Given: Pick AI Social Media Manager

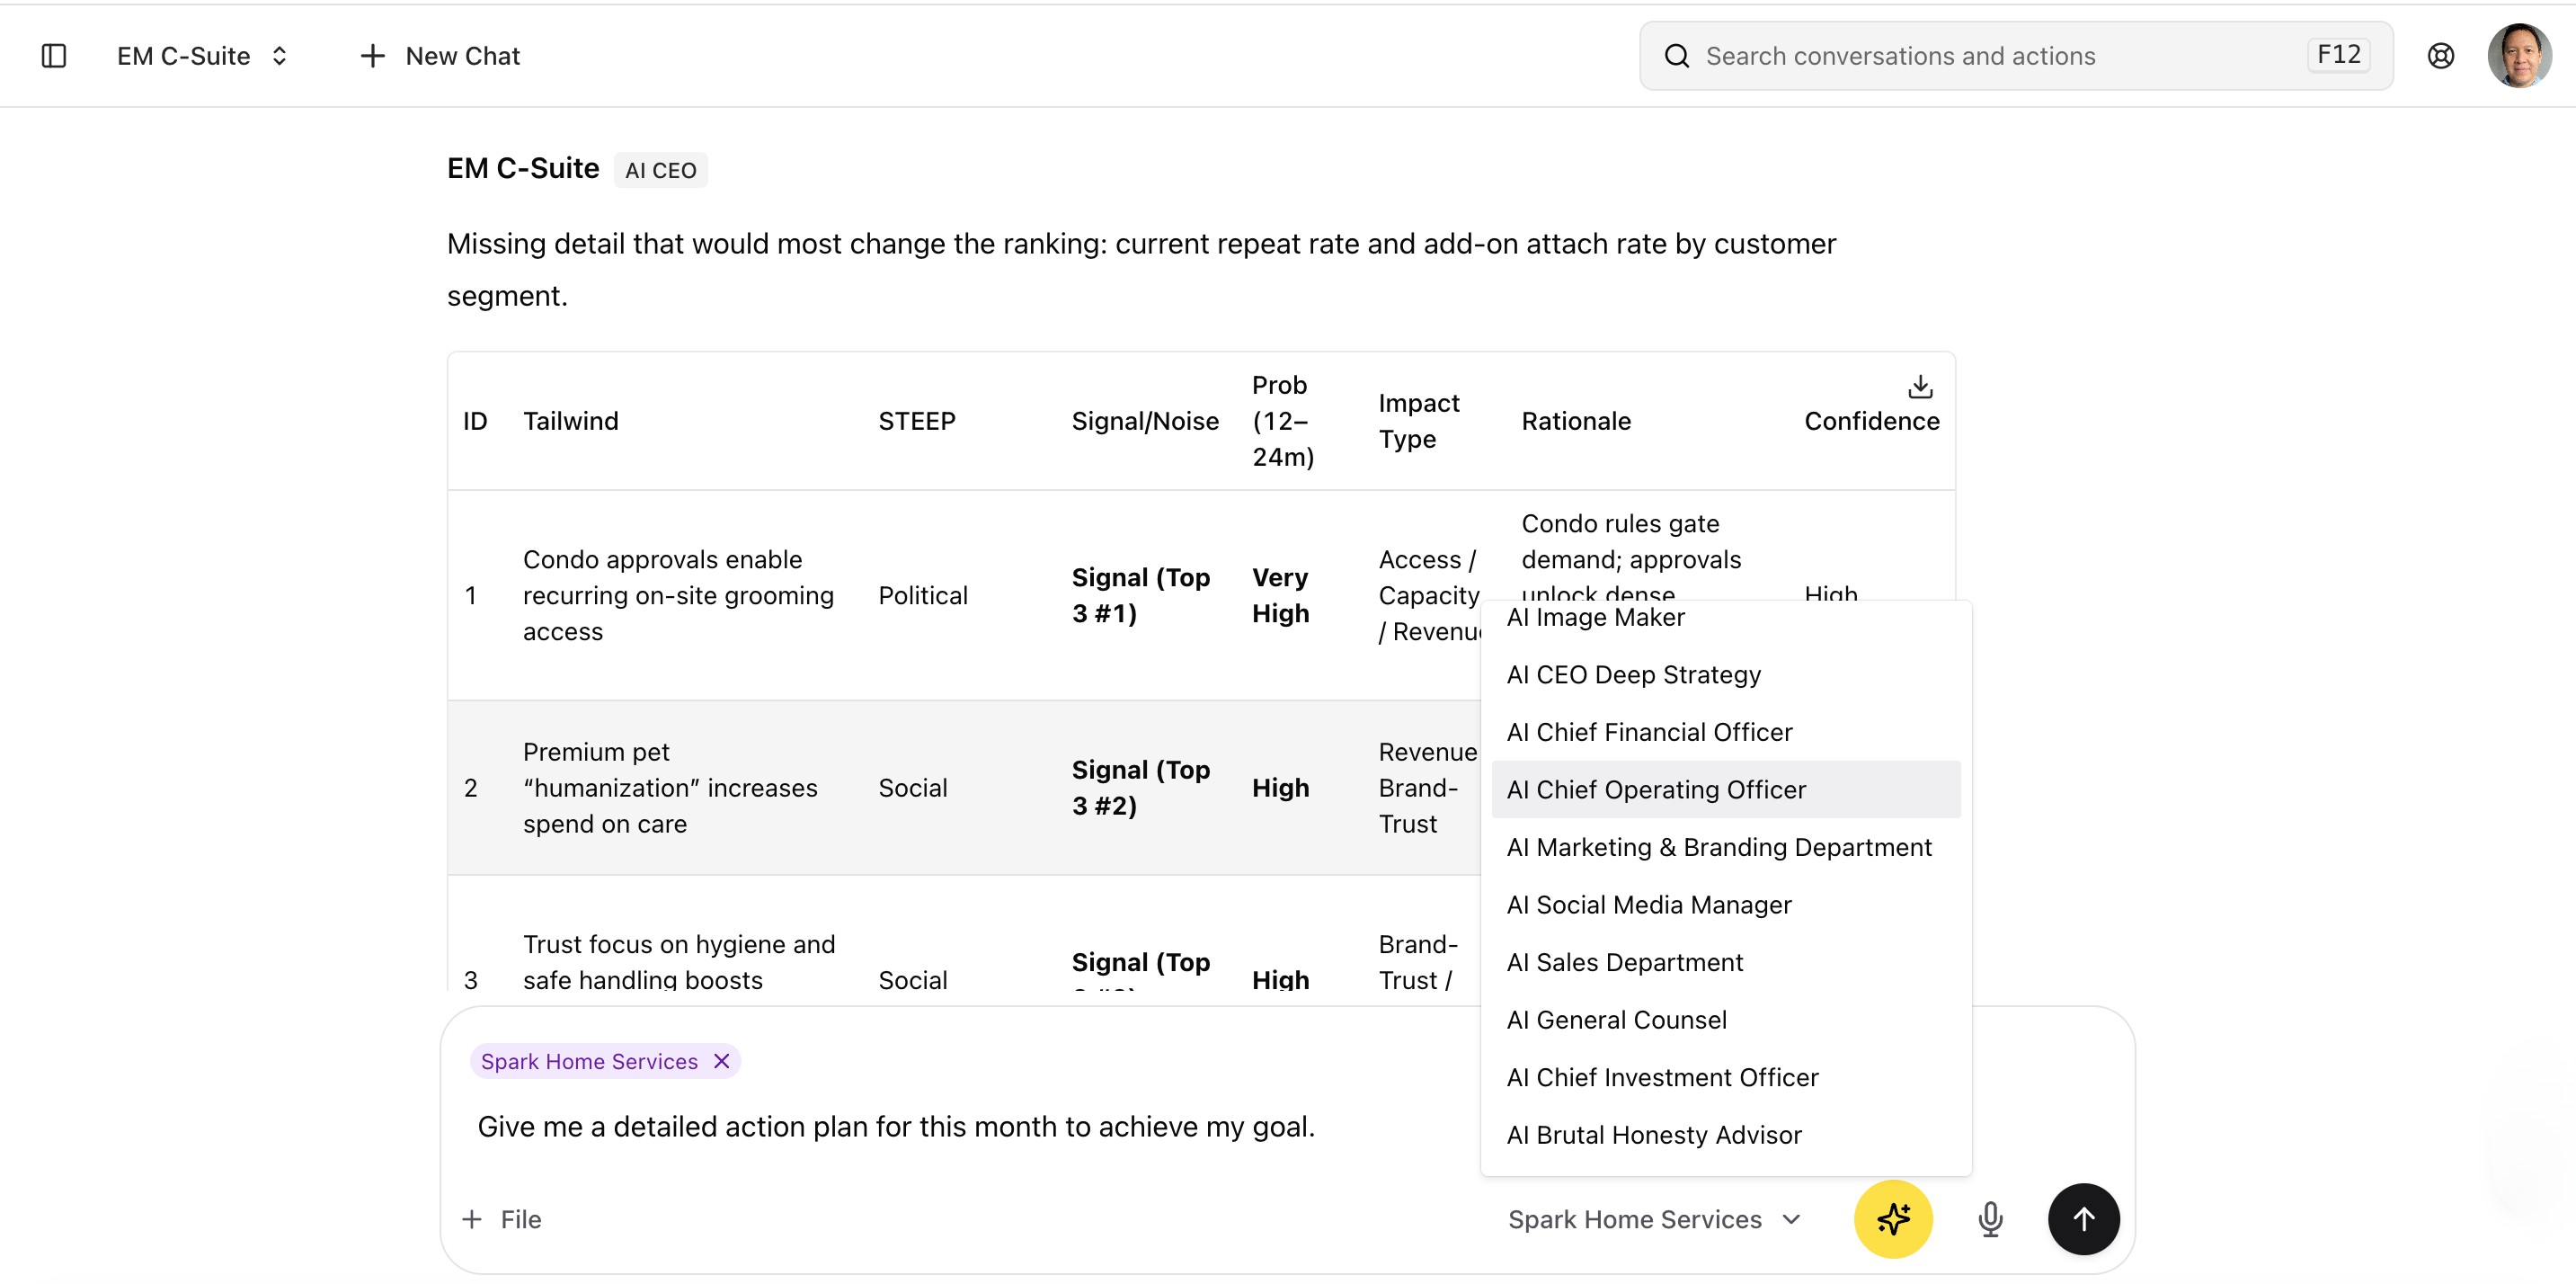Looking at the screenshot, I should [1725, 905].
